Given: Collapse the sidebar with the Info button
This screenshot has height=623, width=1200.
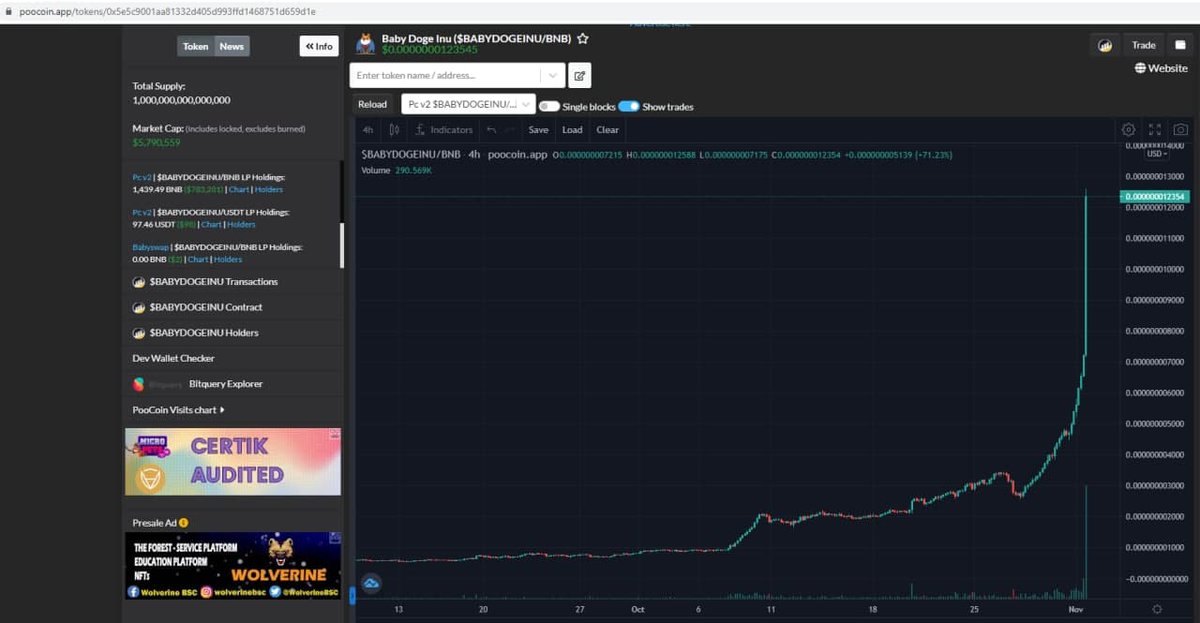Looking at the screenshot, I should (x=319, y=46).
